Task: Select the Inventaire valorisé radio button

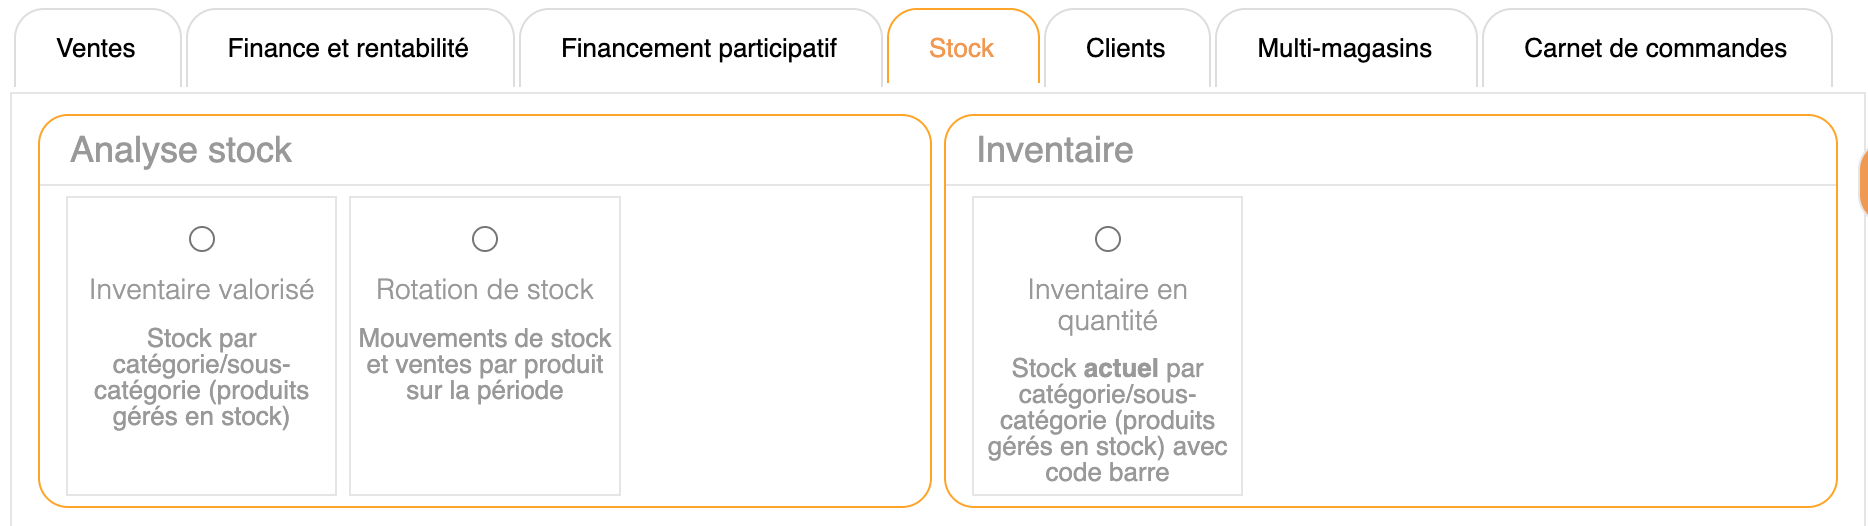Action: [x=202, y=239]
